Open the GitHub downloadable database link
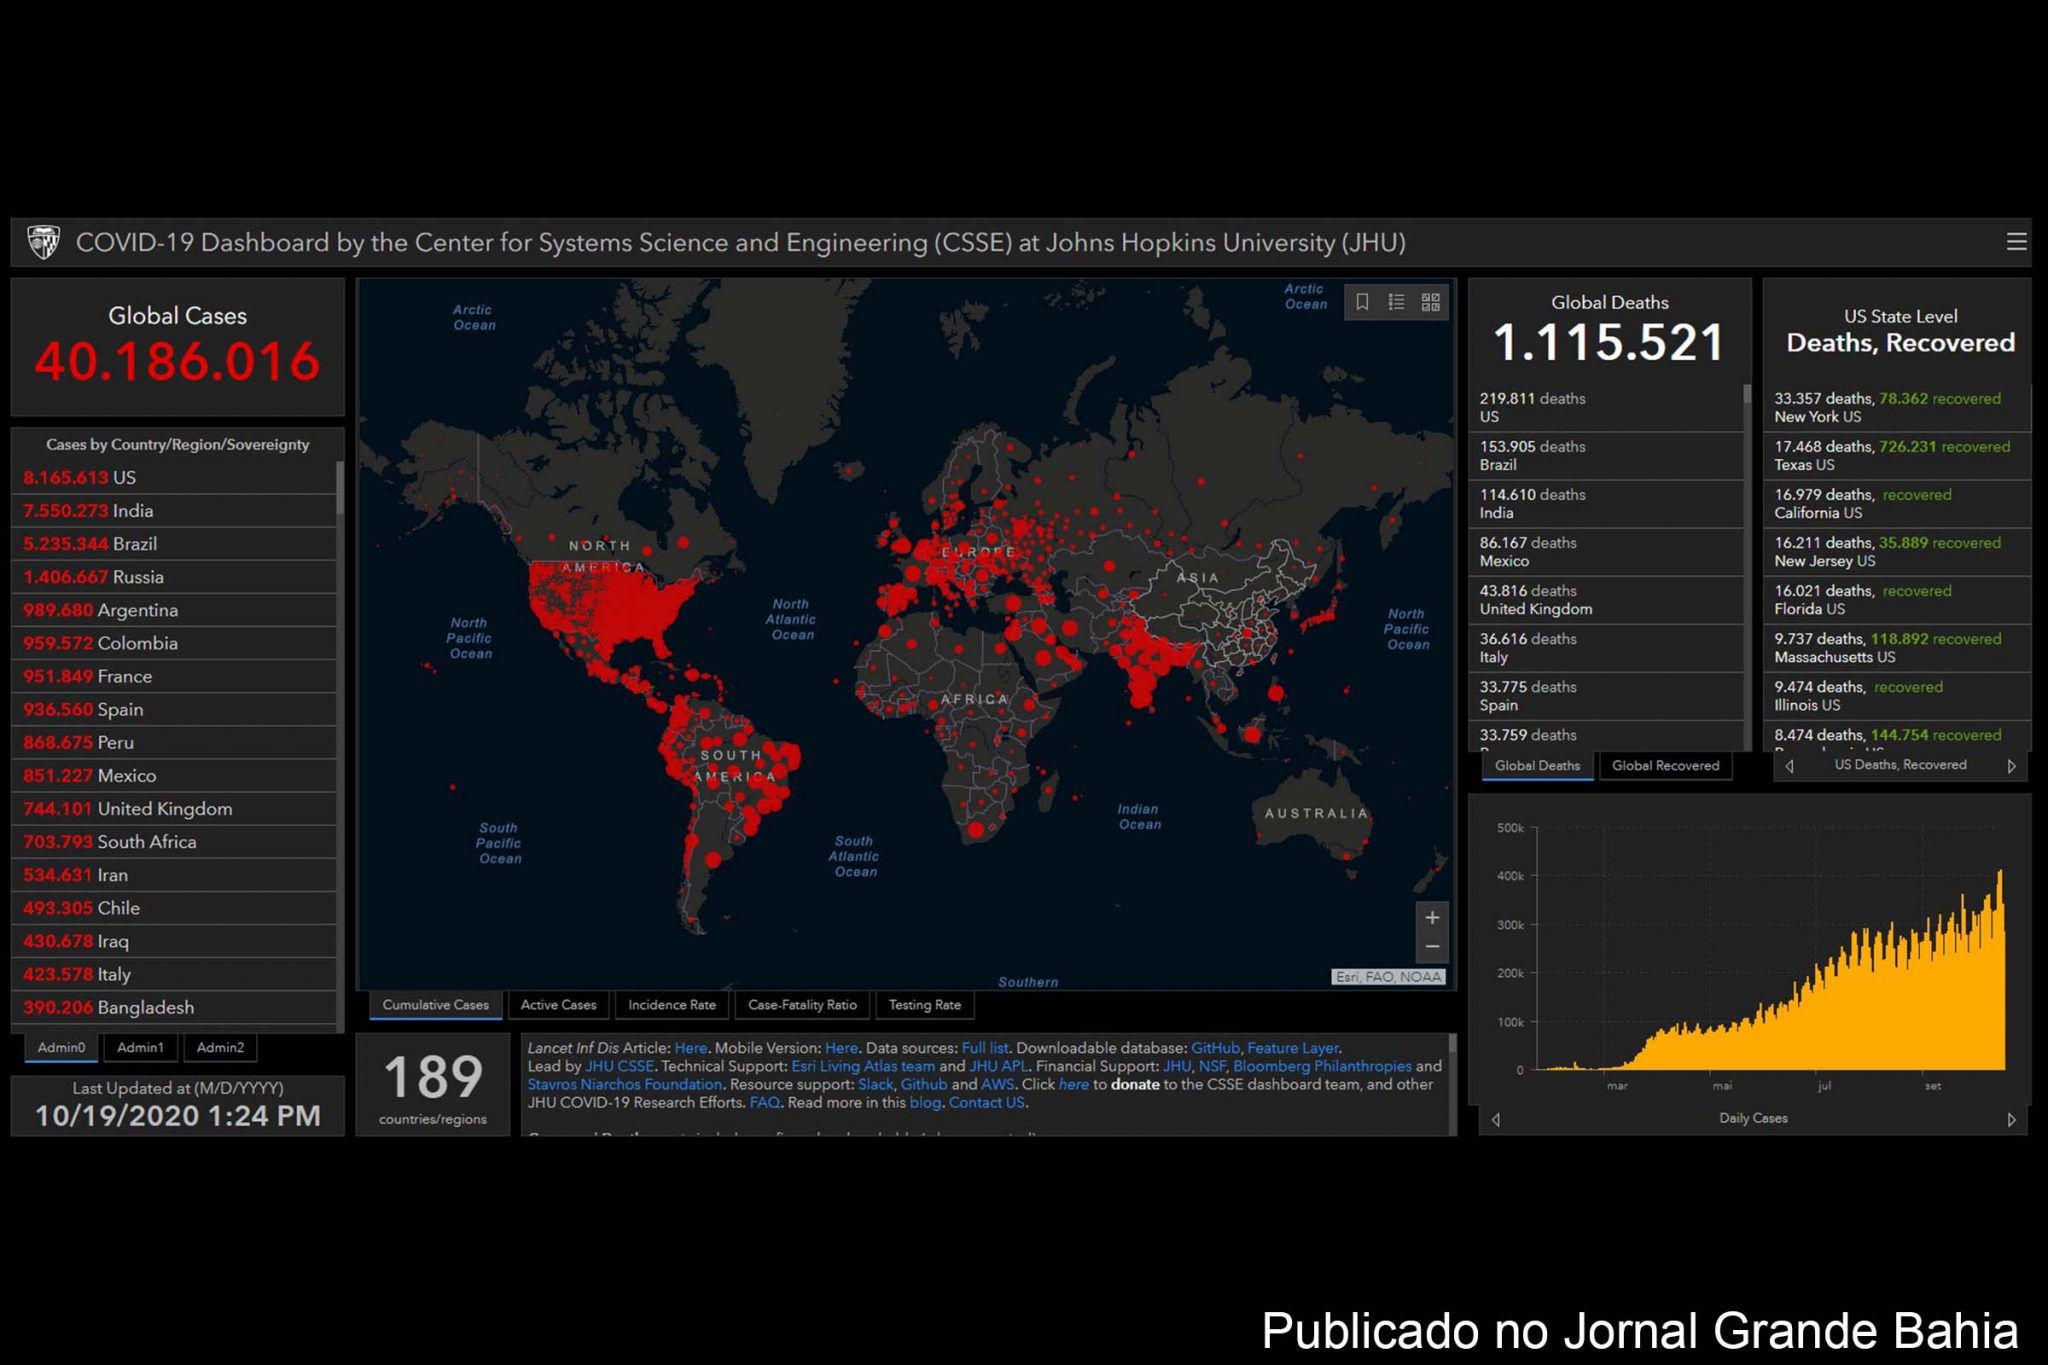This screenshot has width=2048, height=1365. (x=1215, y=1048)
